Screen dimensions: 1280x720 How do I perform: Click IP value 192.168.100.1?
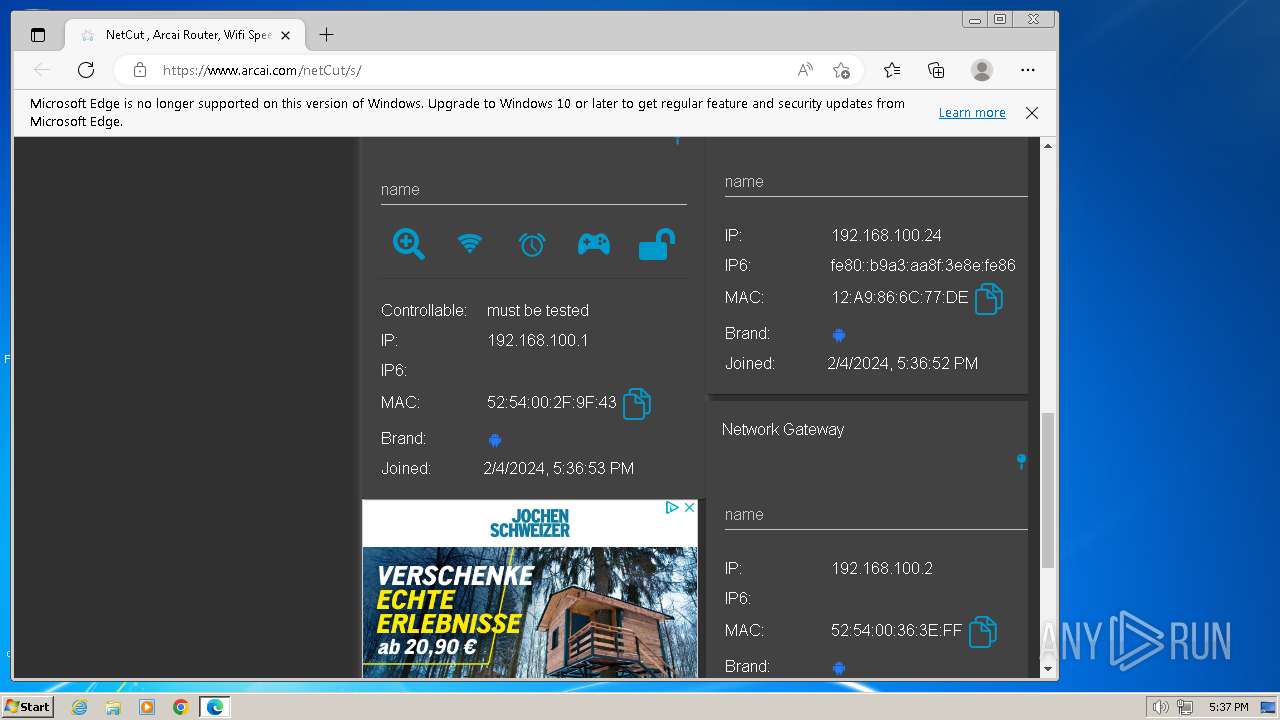538,340
